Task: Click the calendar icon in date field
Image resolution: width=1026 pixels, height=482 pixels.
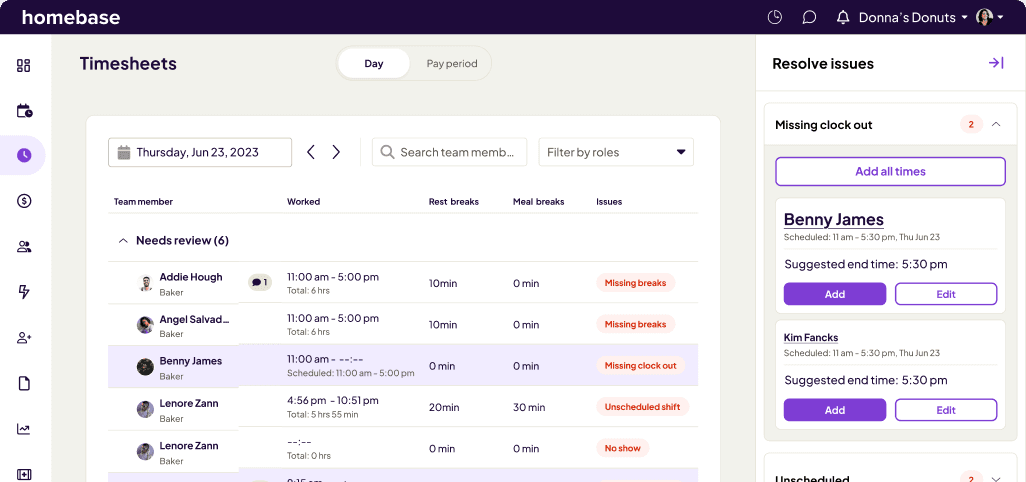Action: point(124,152)
